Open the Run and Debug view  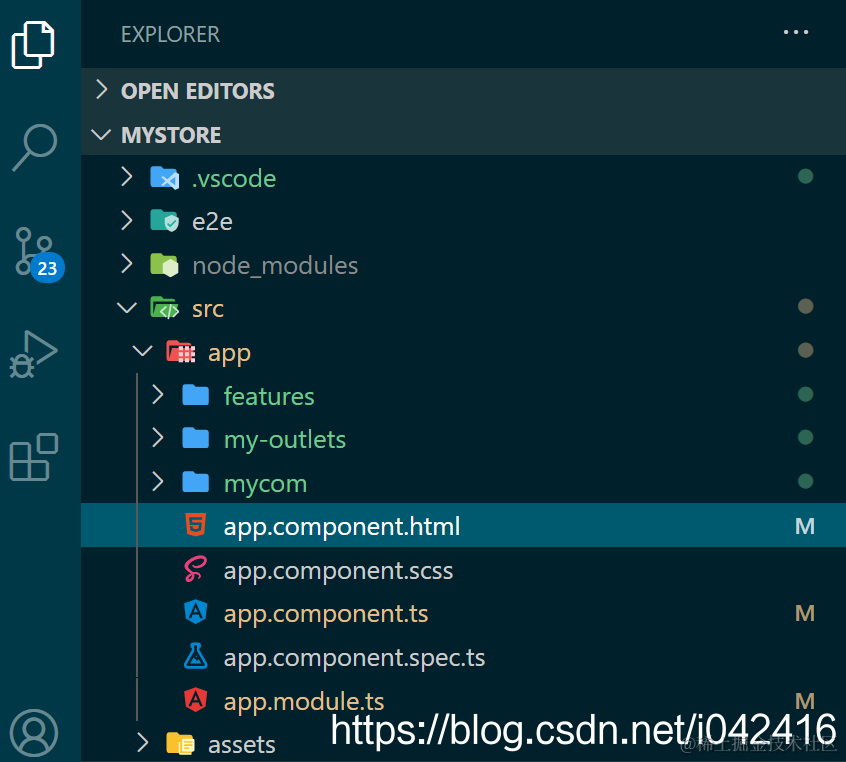point(33,353)
